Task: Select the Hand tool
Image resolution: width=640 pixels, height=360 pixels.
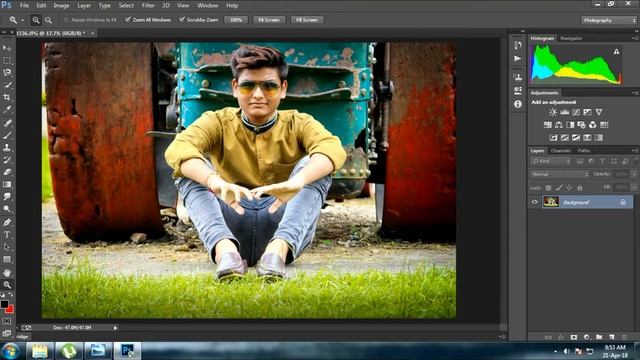Action: pos(7,272)
